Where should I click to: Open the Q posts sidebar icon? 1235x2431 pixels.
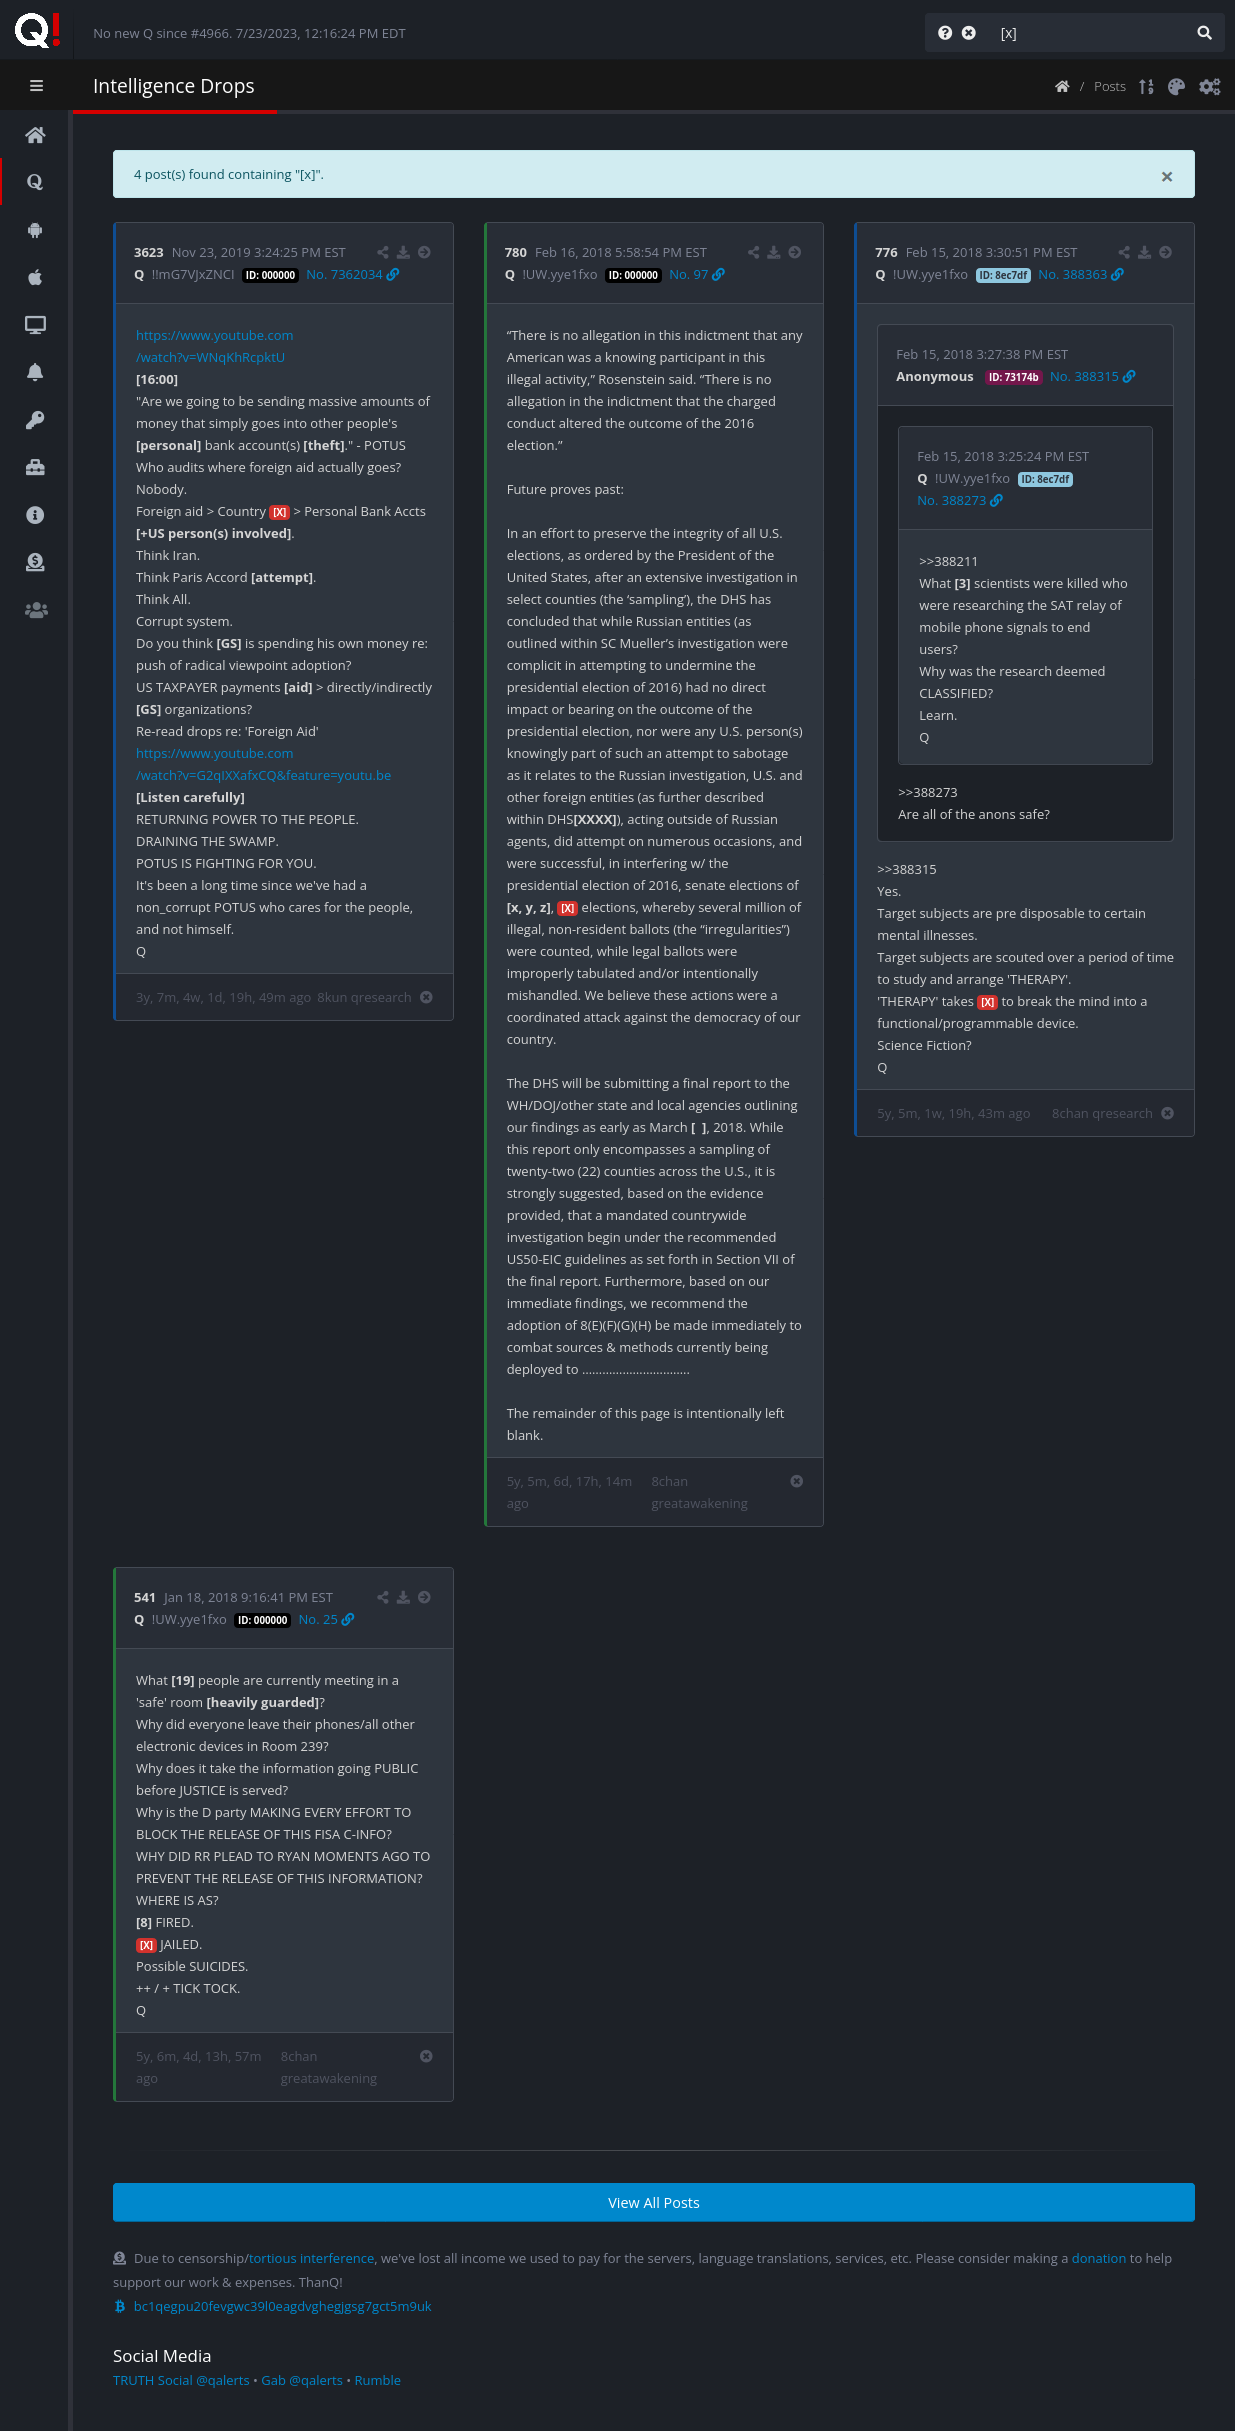click(x=35, y=182)
